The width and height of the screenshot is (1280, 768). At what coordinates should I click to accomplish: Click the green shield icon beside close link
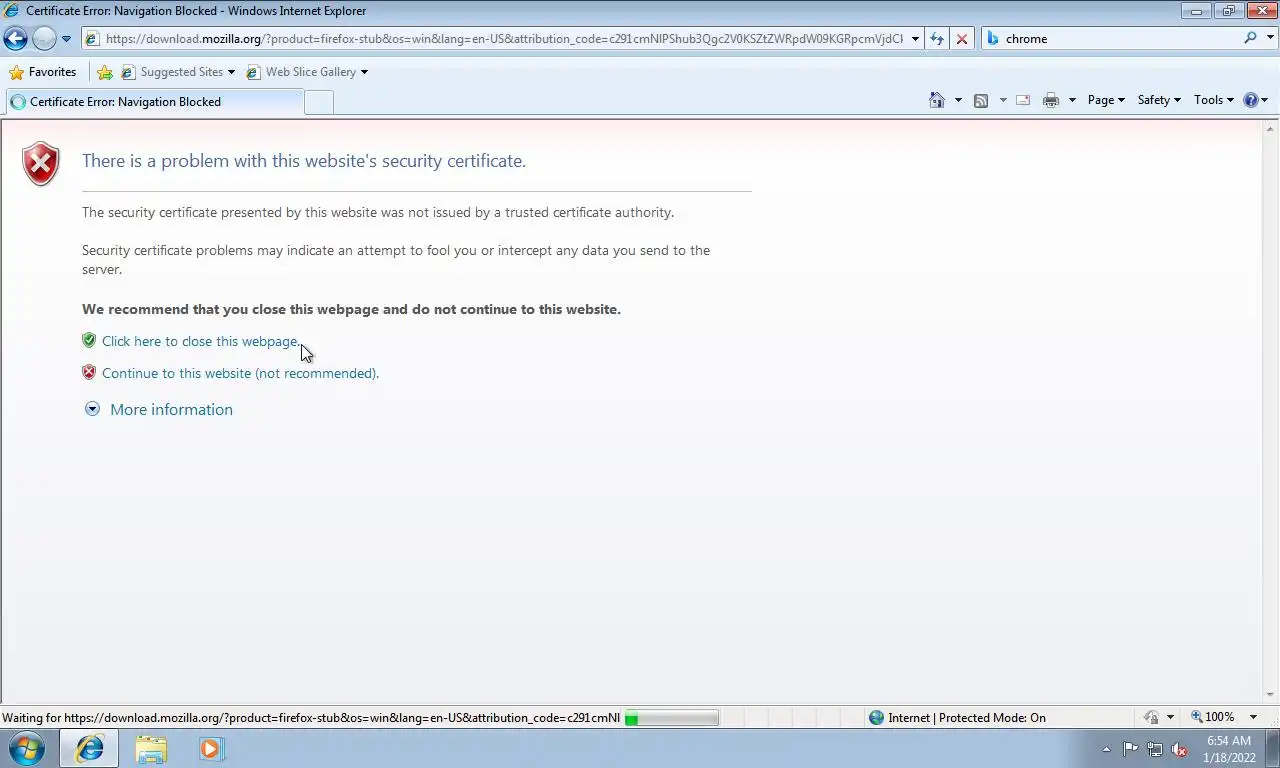click(89, 340)
